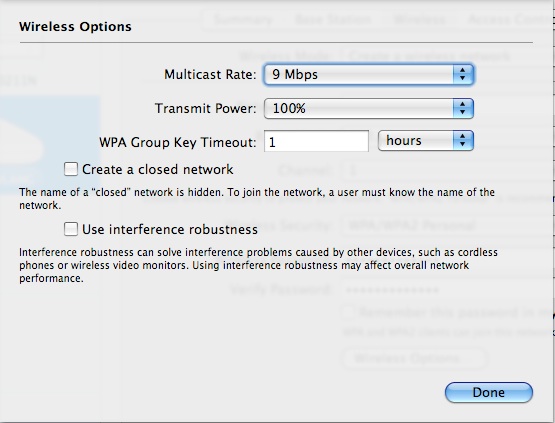Select the dimmed Base Station tab behind sheet
The width and height of the screenshot is (555, 423).
coord(333,19)
